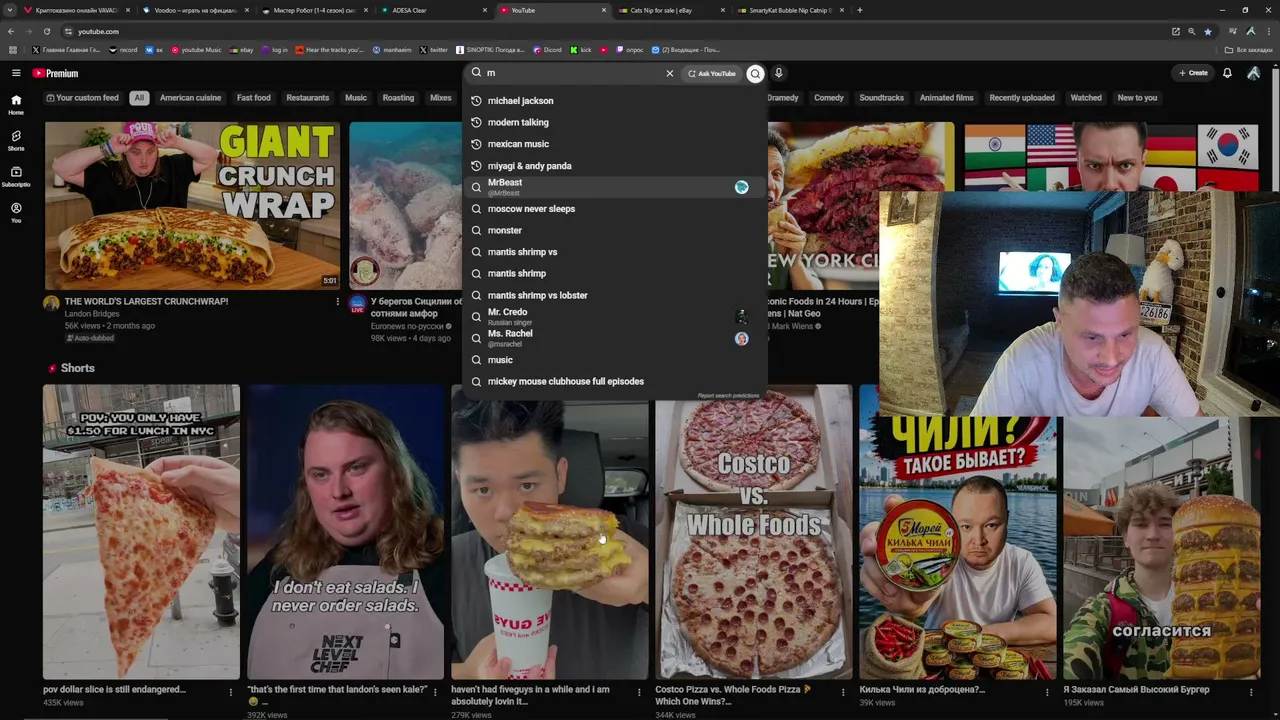Open Shorts from the left sidebar

pyautogui.click(x=16, y=140)
